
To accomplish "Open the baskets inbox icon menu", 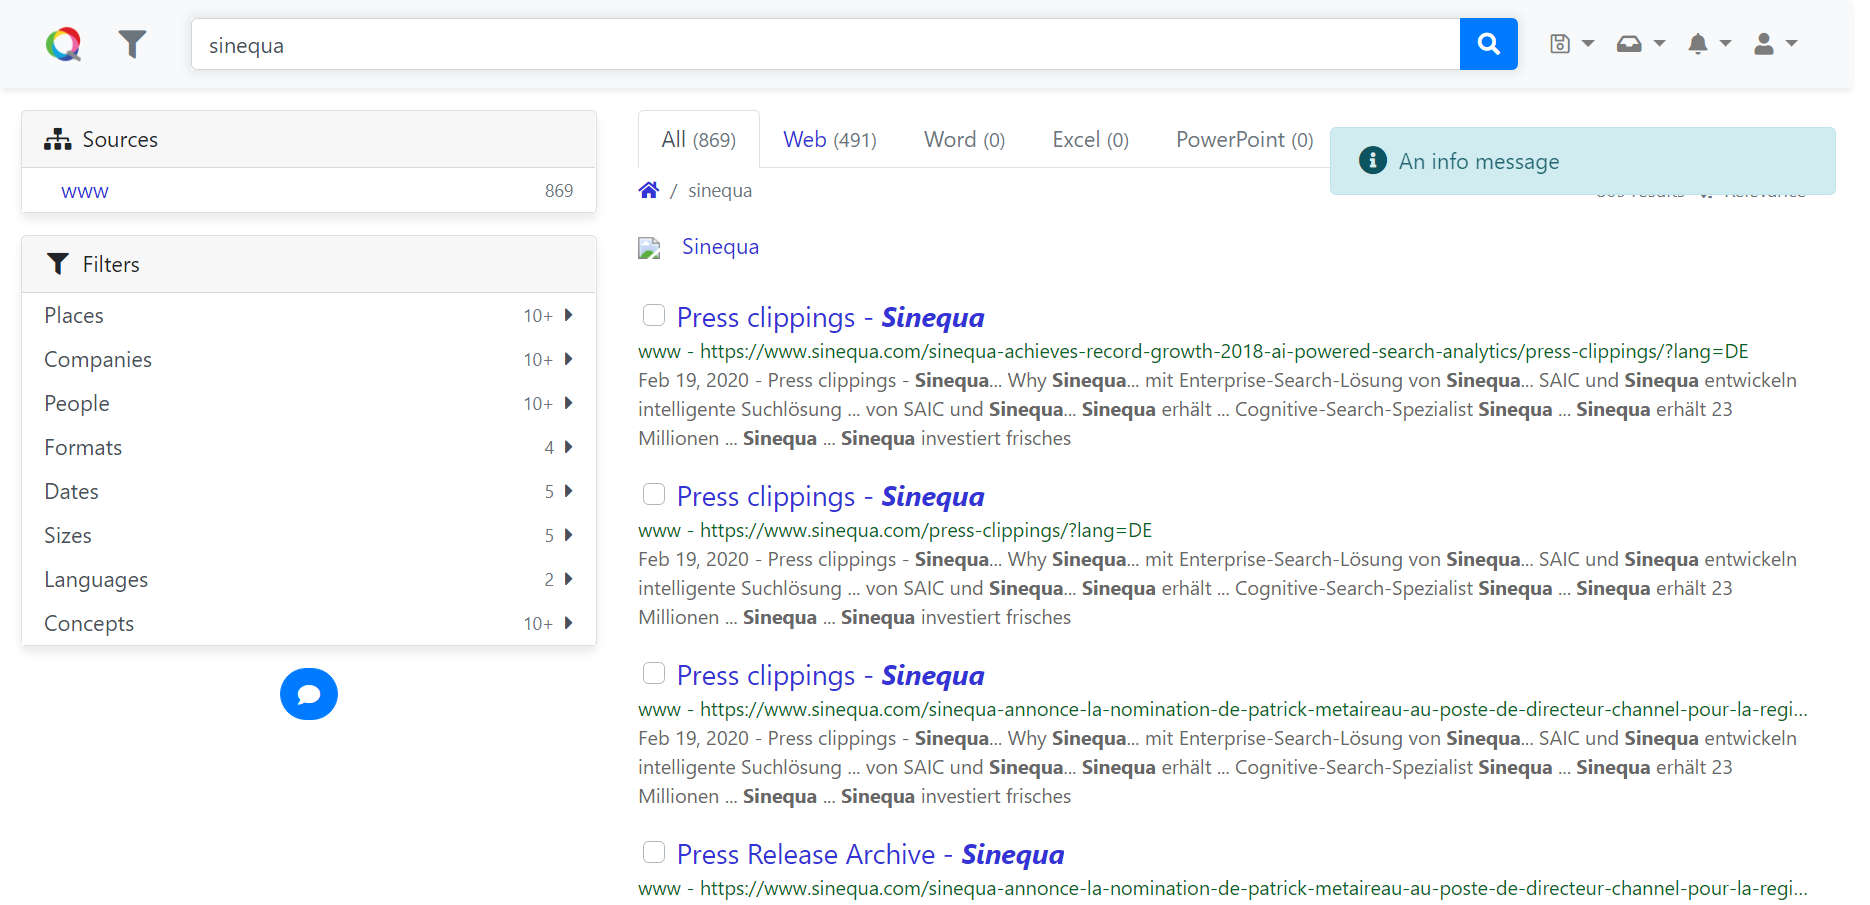I will point(1640,44).
